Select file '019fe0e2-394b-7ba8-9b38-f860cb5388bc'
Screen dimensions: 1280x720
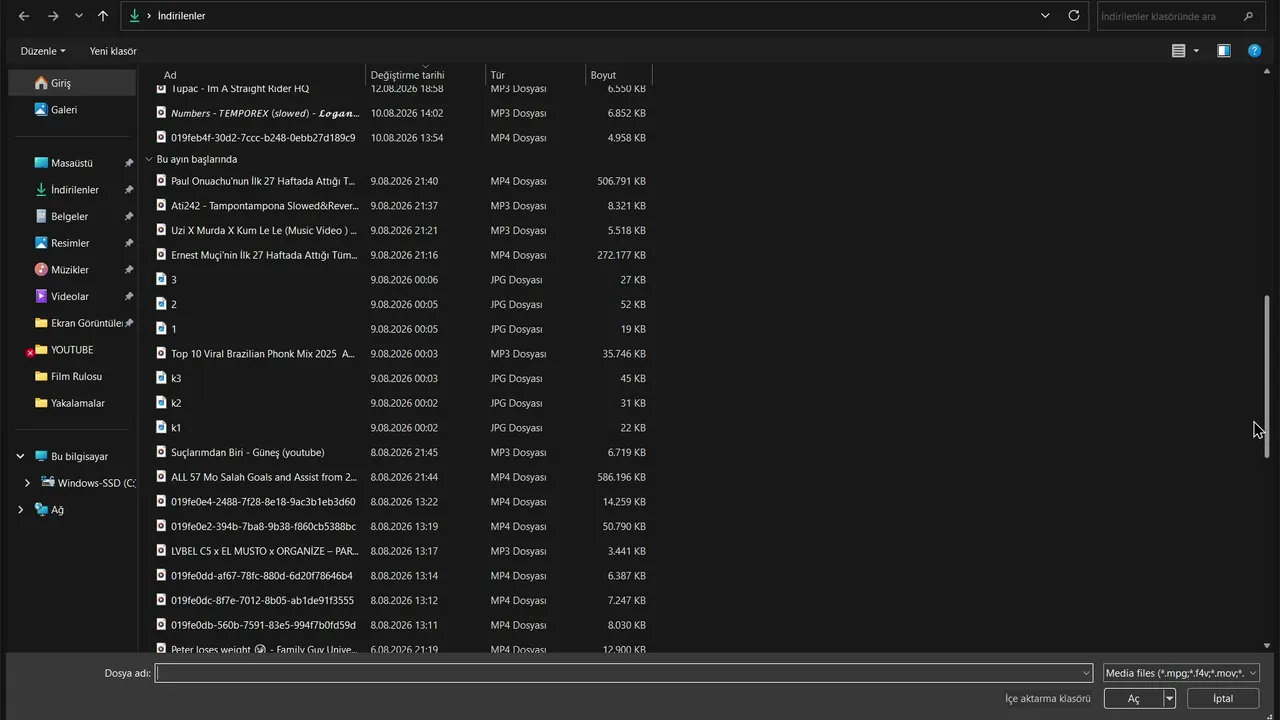(x=263, y=526)
